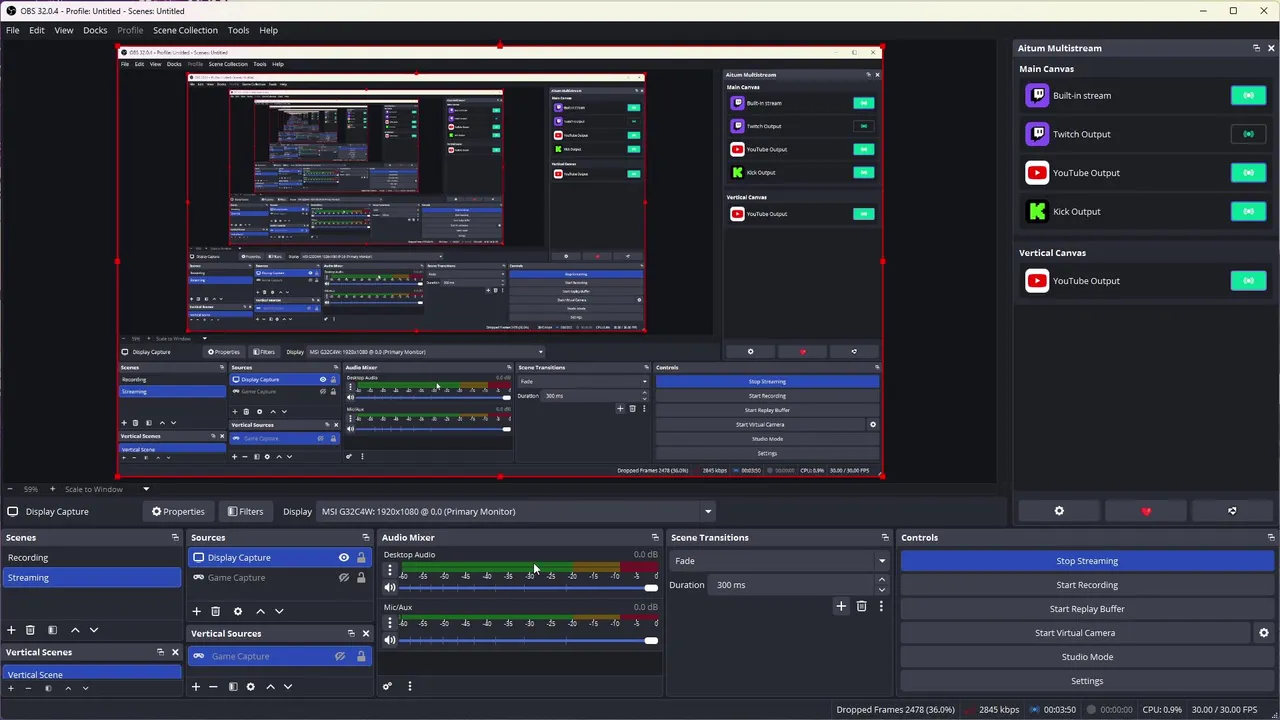1280x720 pixels.
Task: Move source down in Sources dock
Action: tap(279, 611)
